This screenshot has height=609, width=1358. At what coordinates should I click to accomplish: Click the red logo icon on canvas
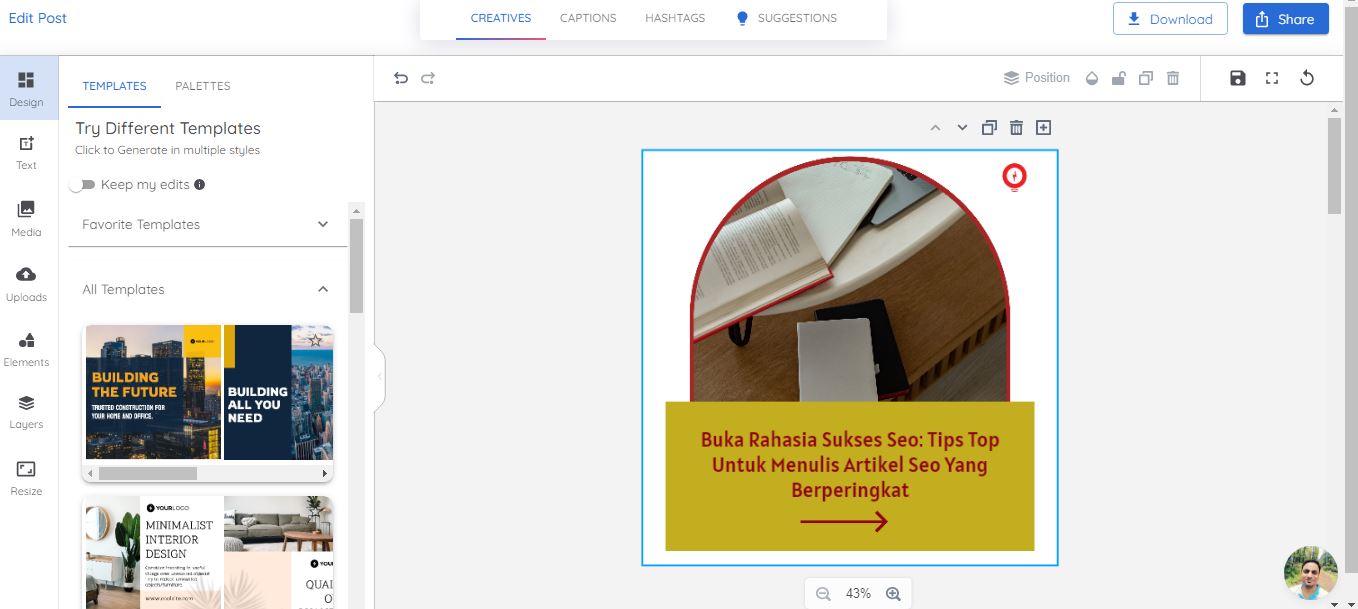click(1015, 177)
